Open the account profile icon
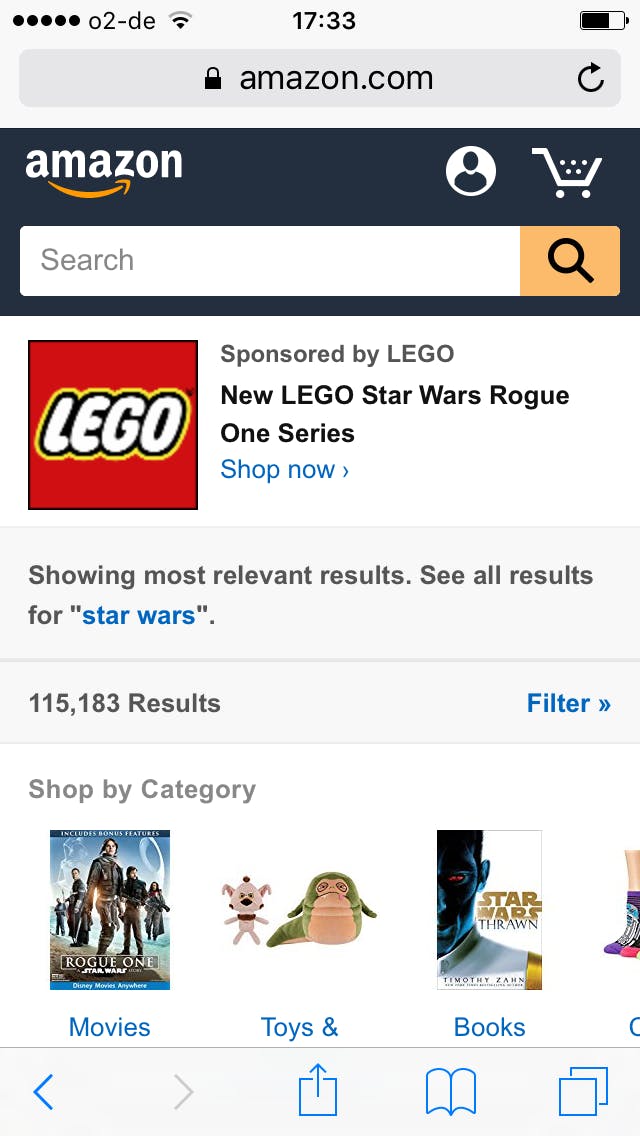The width and height of the screenshot is (640, 1136). (x=470, y=171)
